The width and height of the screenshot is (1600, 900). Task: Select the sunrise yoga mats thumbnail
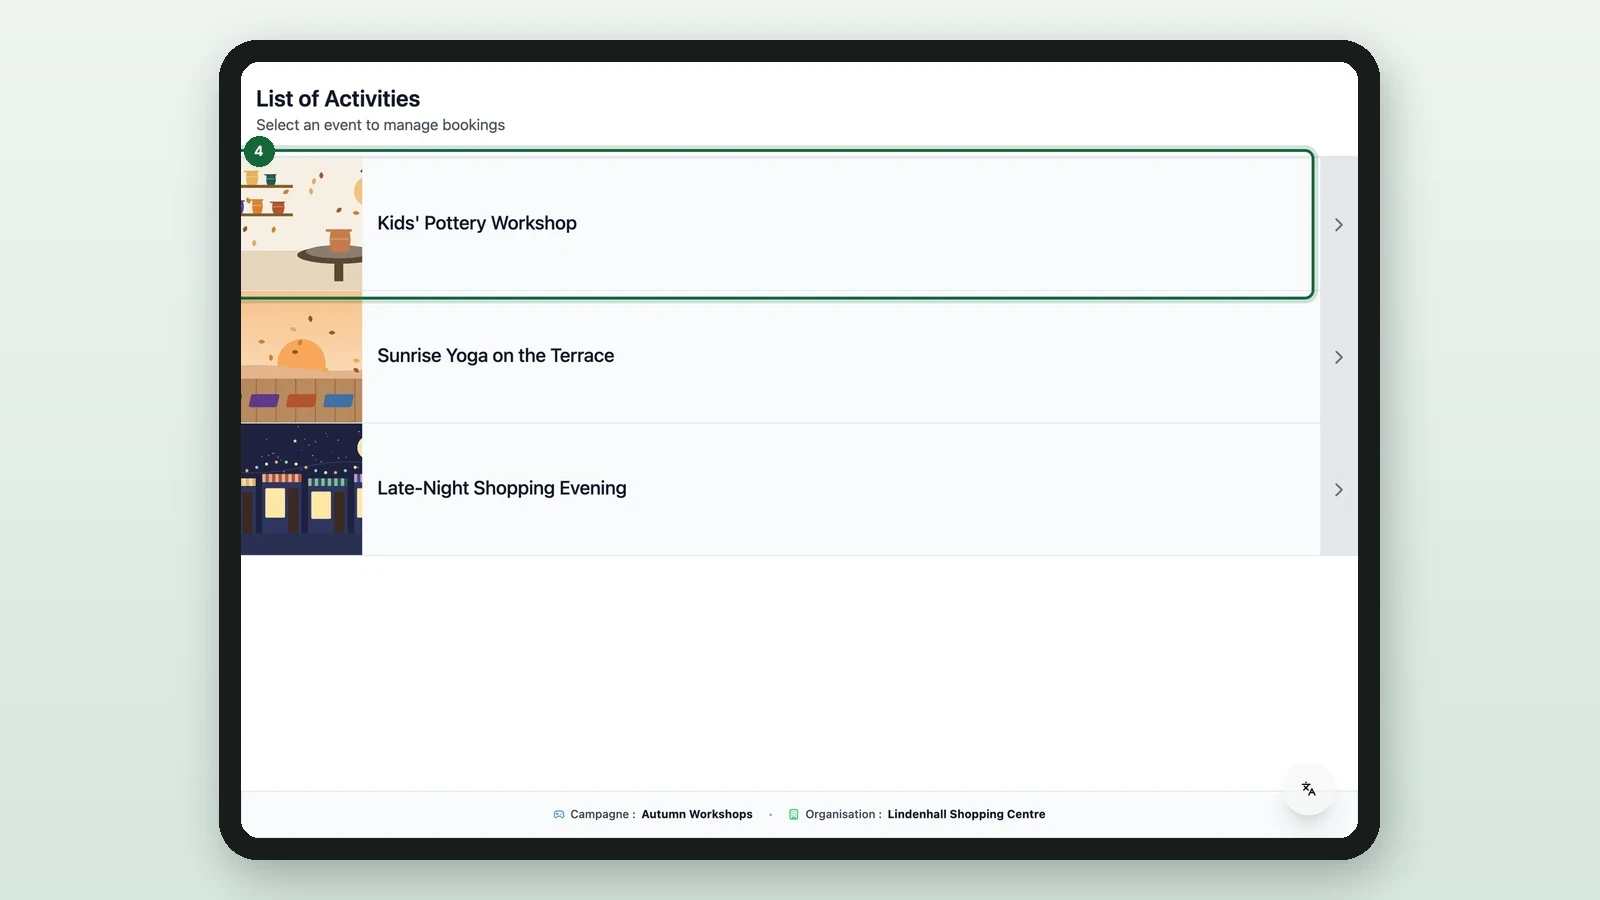[301, 357]
